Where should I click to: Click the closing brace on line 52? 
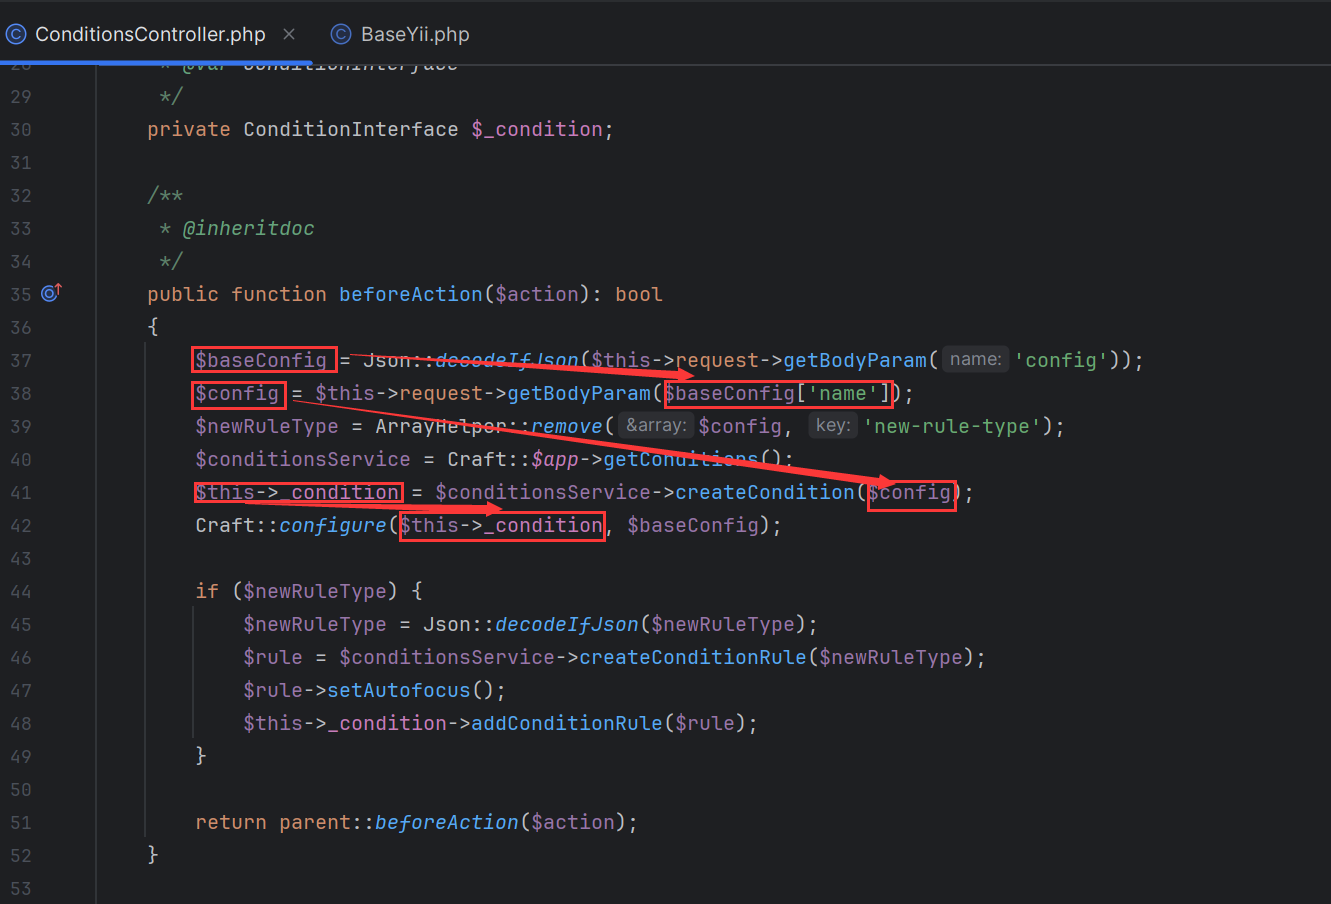(153, 854)
